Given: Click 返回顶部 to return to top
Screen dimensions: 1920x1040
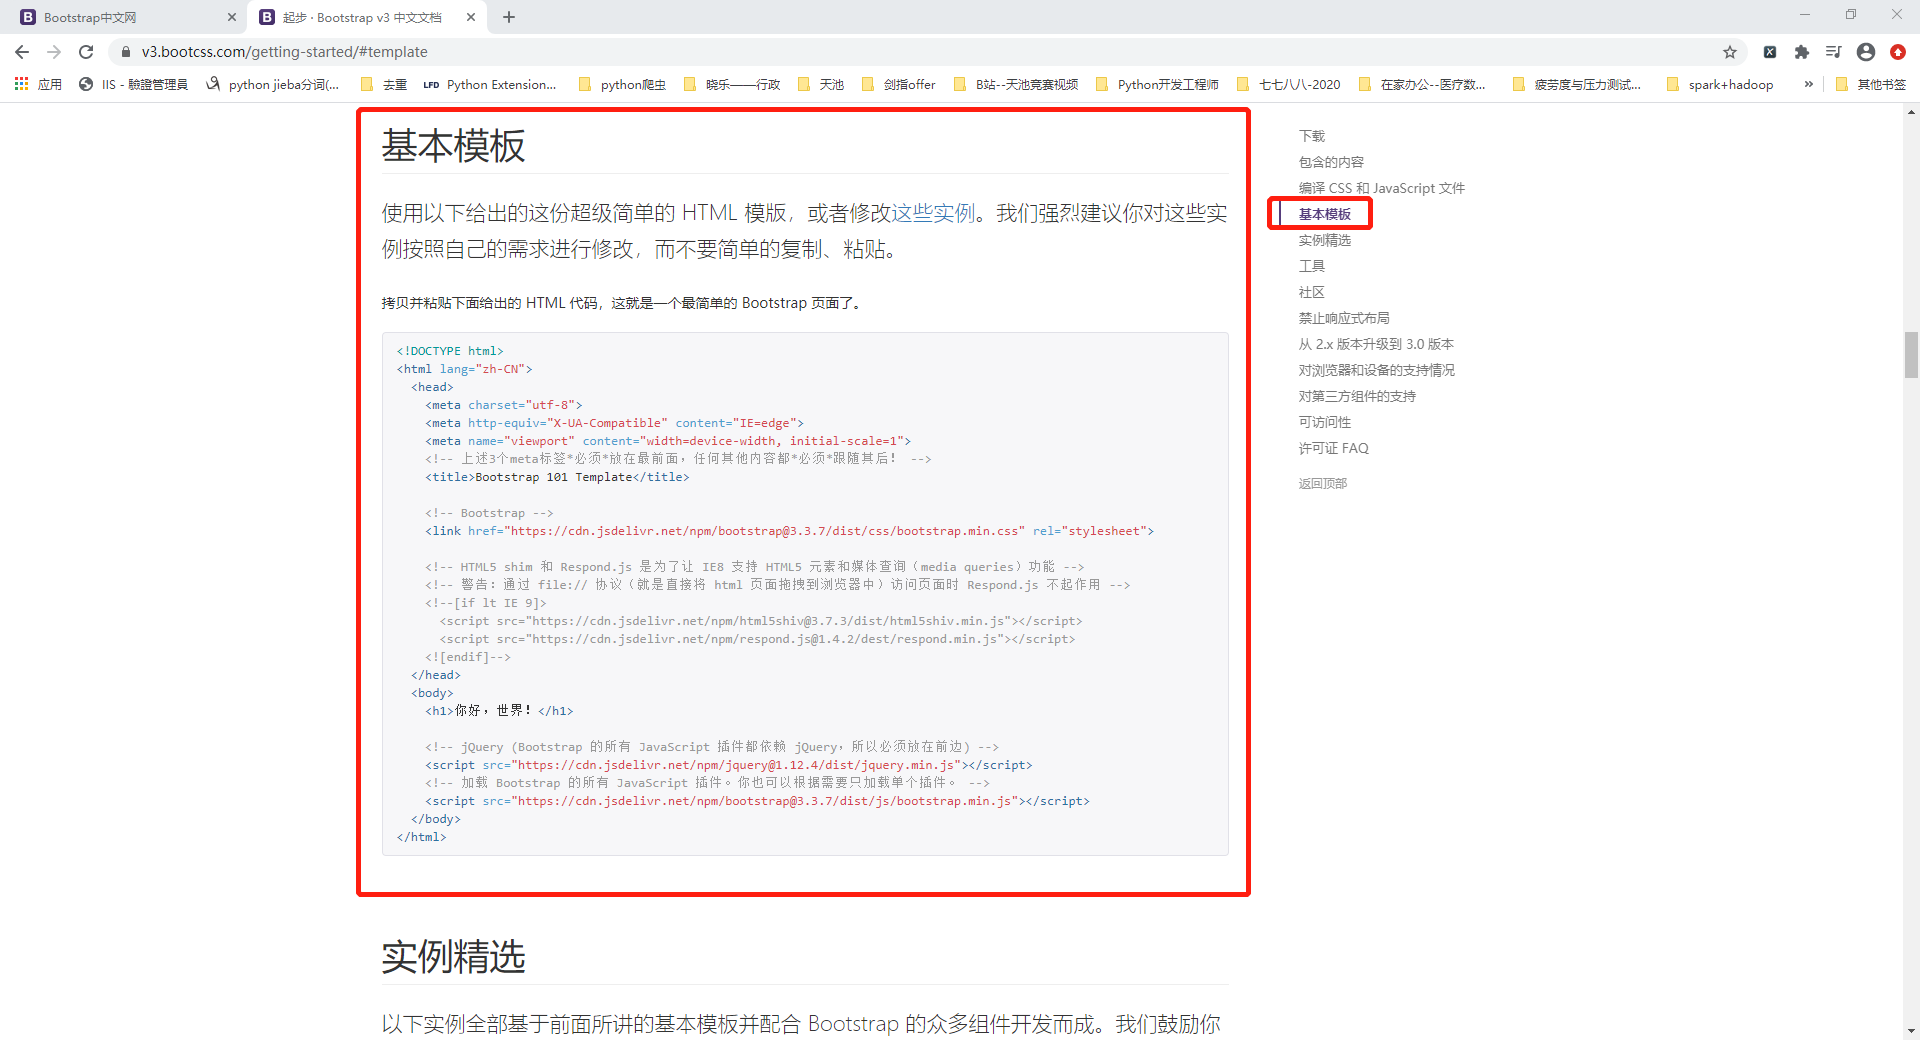Looking at the screenshot, I should tap(1322, 483).
